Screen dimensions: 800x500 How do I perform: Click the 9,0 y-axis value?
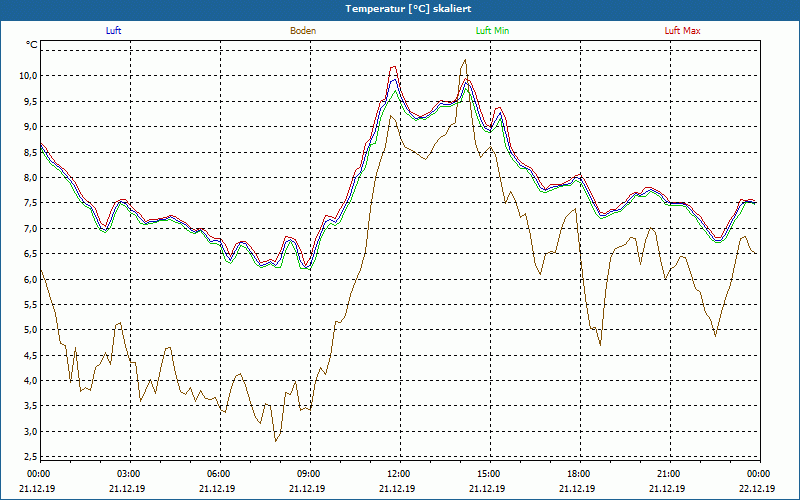tap(30, 127)
